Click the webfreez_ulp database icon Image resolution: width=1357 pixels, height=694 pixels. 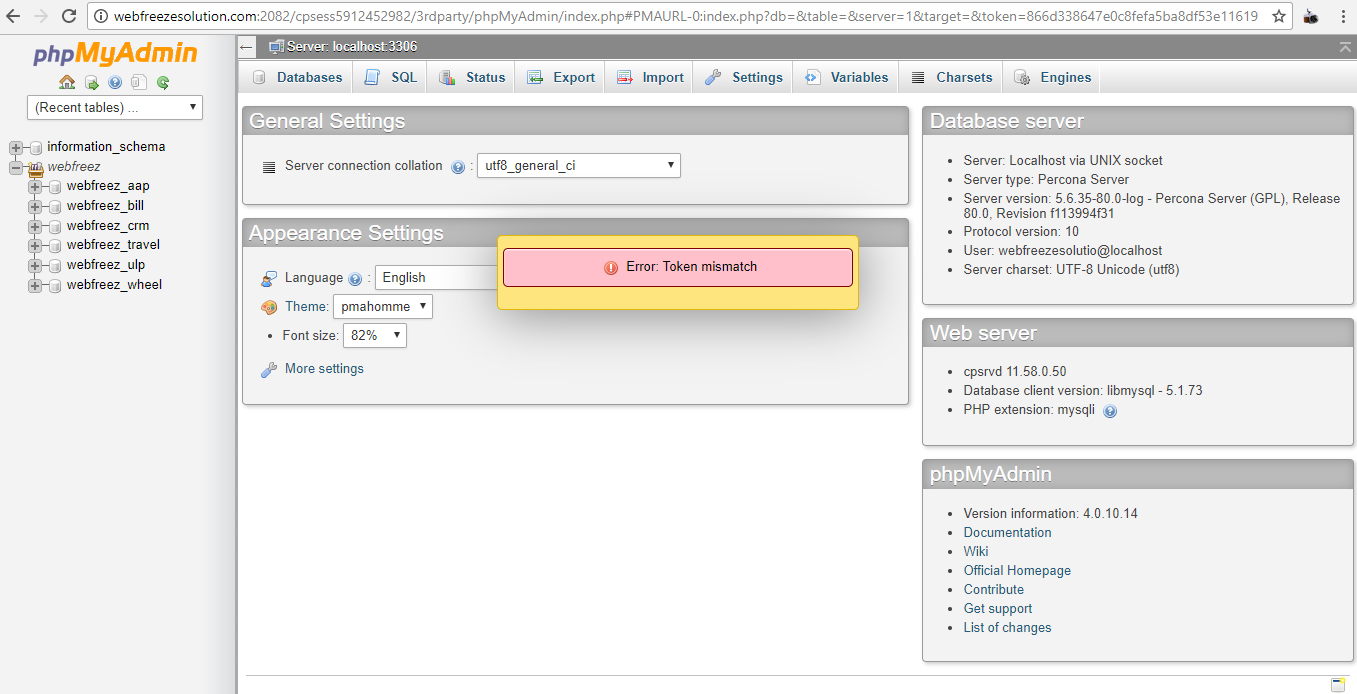pyautogui.click(x=56, y=266)
